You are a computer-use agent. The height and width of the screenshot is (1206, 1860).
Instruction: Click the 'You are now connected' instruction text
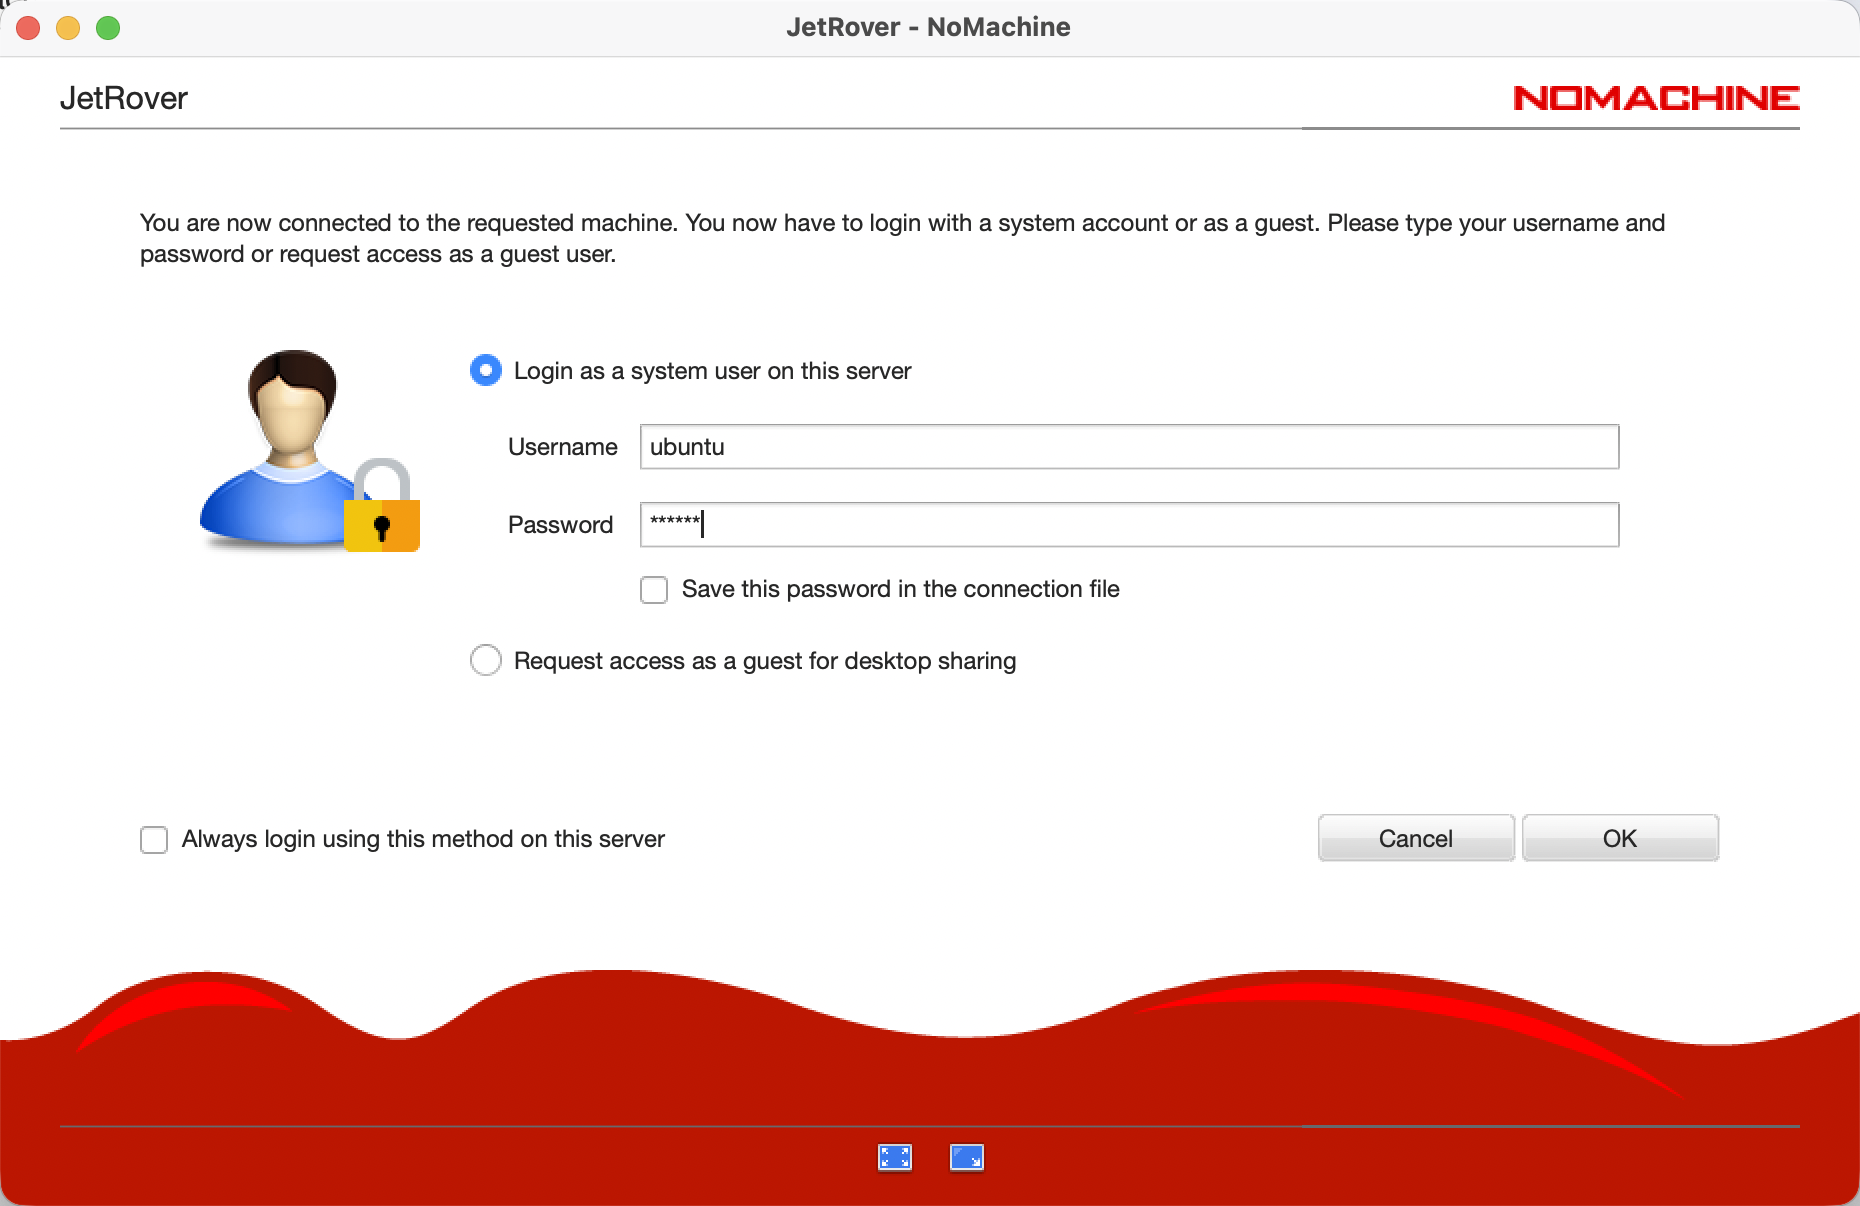click(x=902, y=238)
